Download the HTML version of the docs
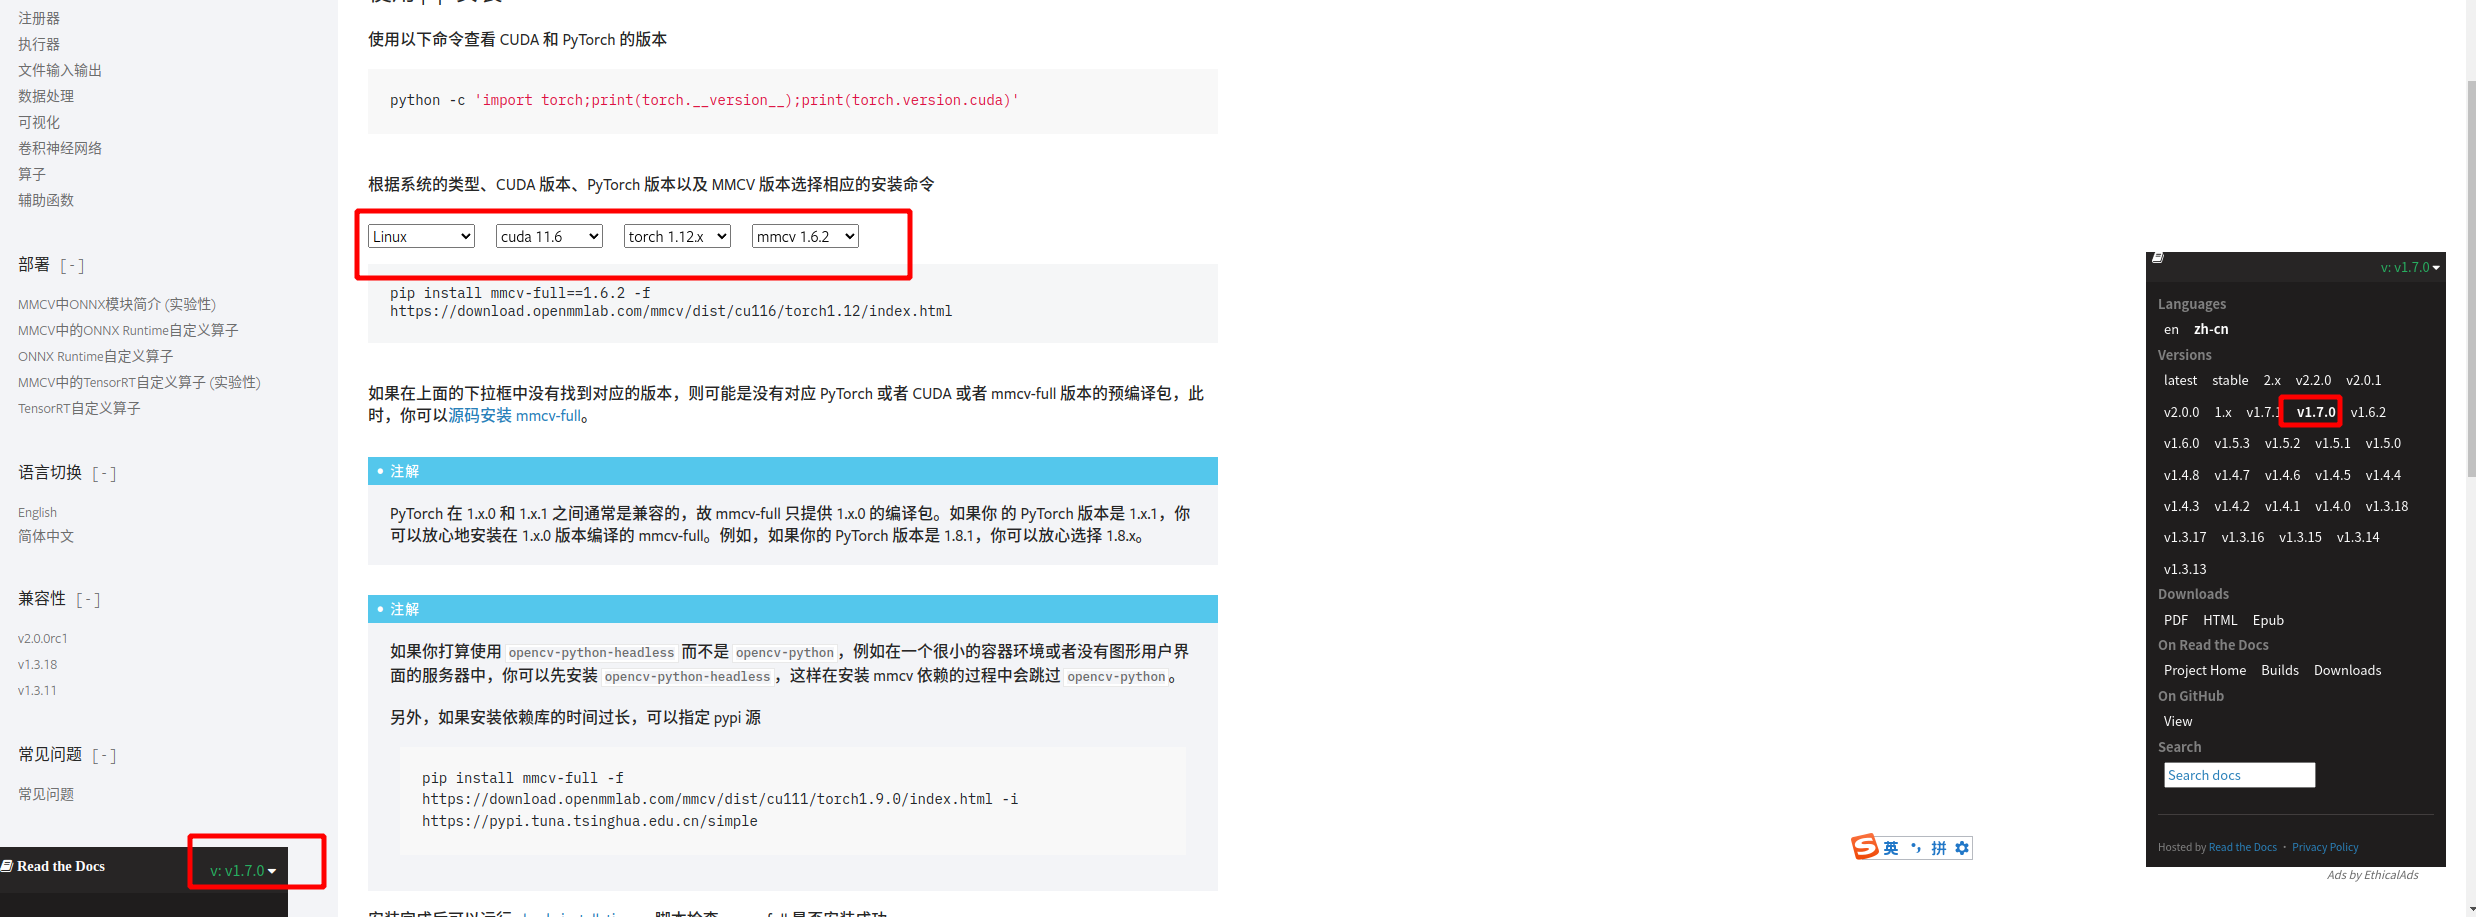Screen dimensions: 2476x917 (x=2220, y=620)
